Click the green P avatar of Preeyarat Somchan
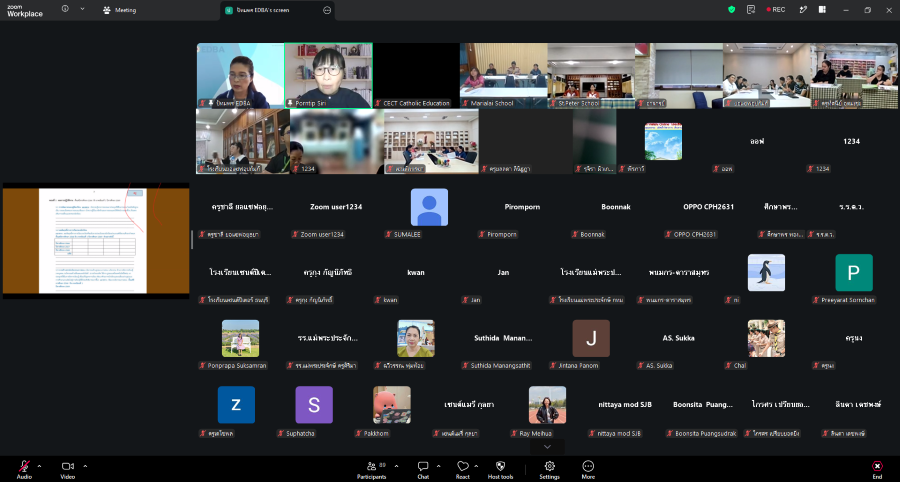900x482 pixels. tap(854, 273)
